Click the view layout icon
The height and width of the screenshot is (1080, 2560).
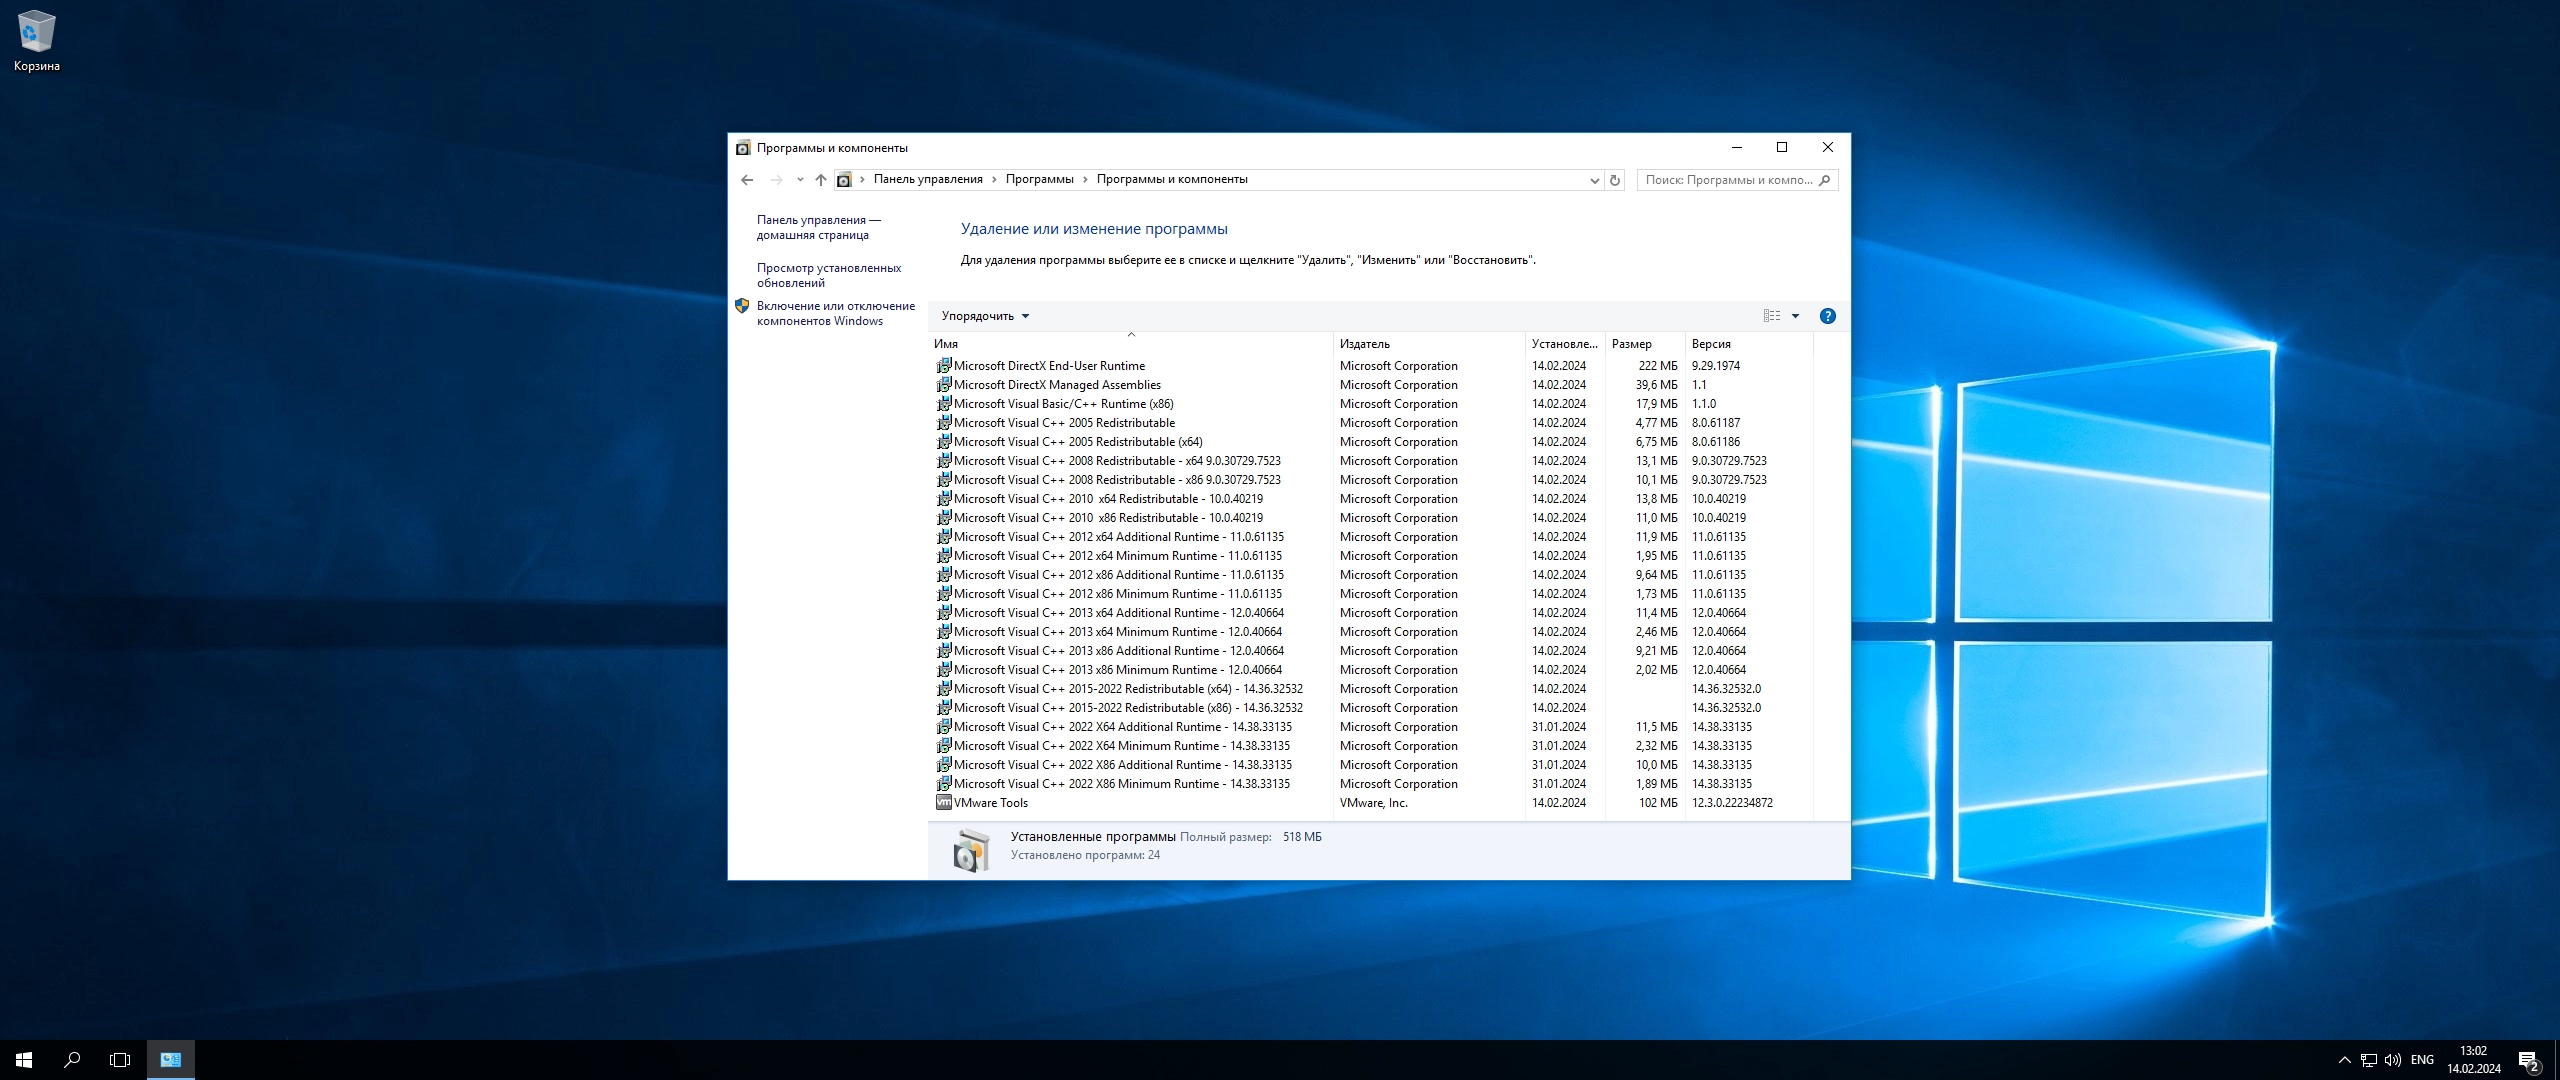tap(1771, 316)
